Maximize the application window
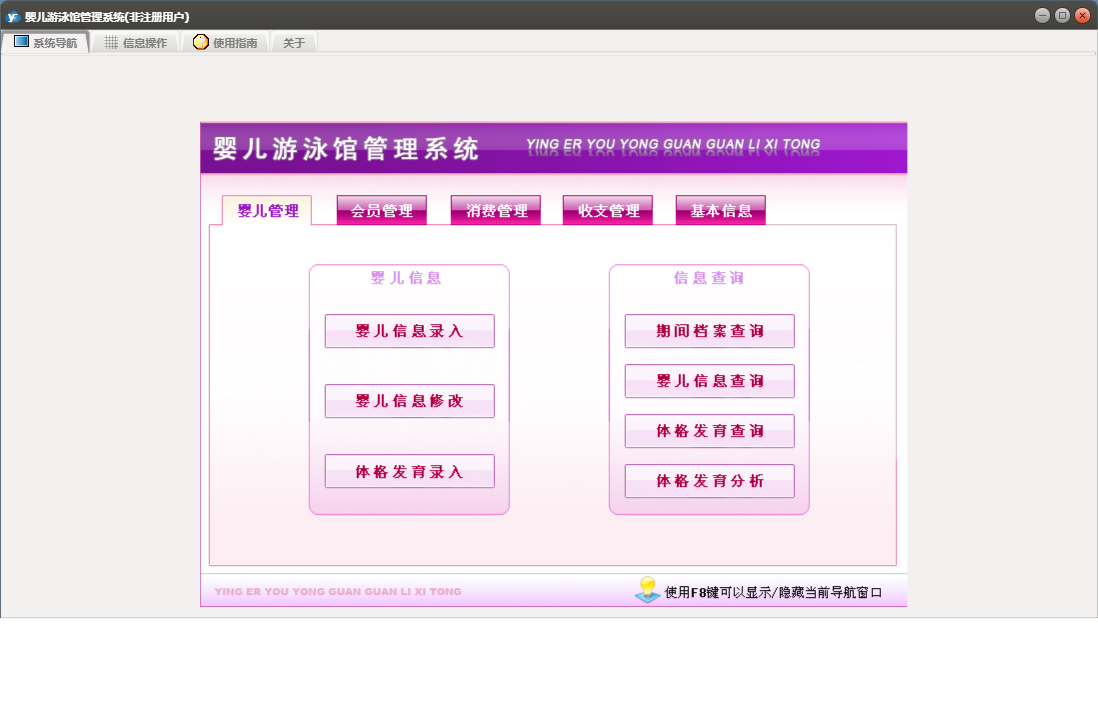 [x=1062, y=15]
